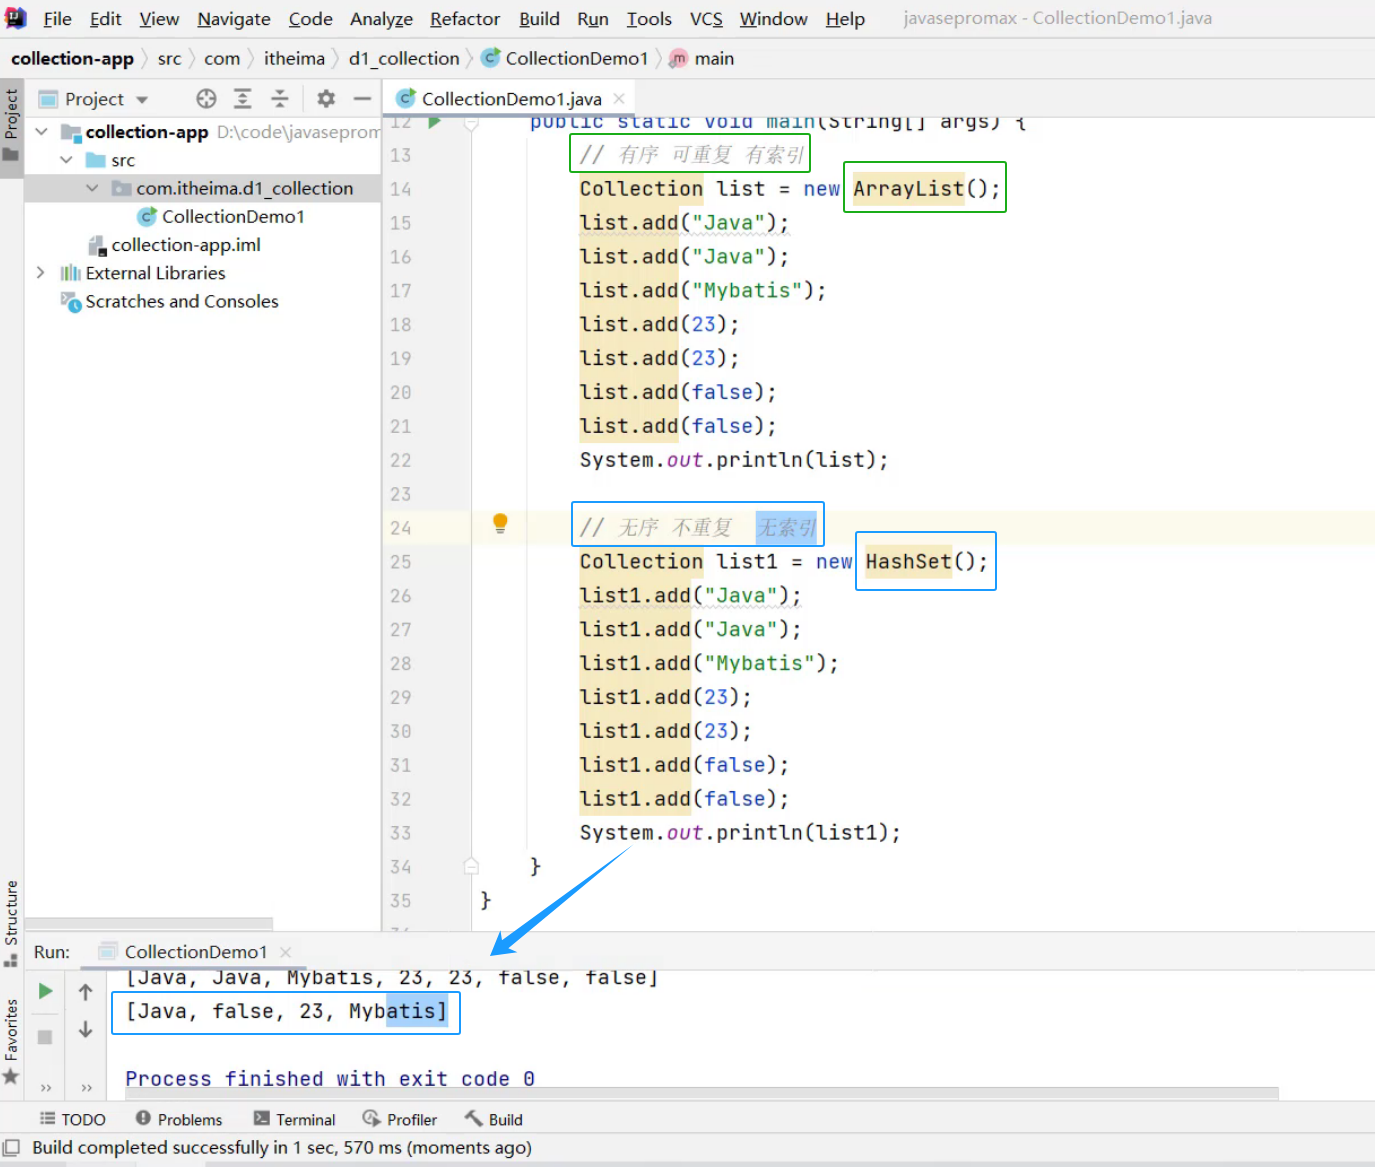
Task: Click the Scratches and Consoles icon
Action: point(71,301)
